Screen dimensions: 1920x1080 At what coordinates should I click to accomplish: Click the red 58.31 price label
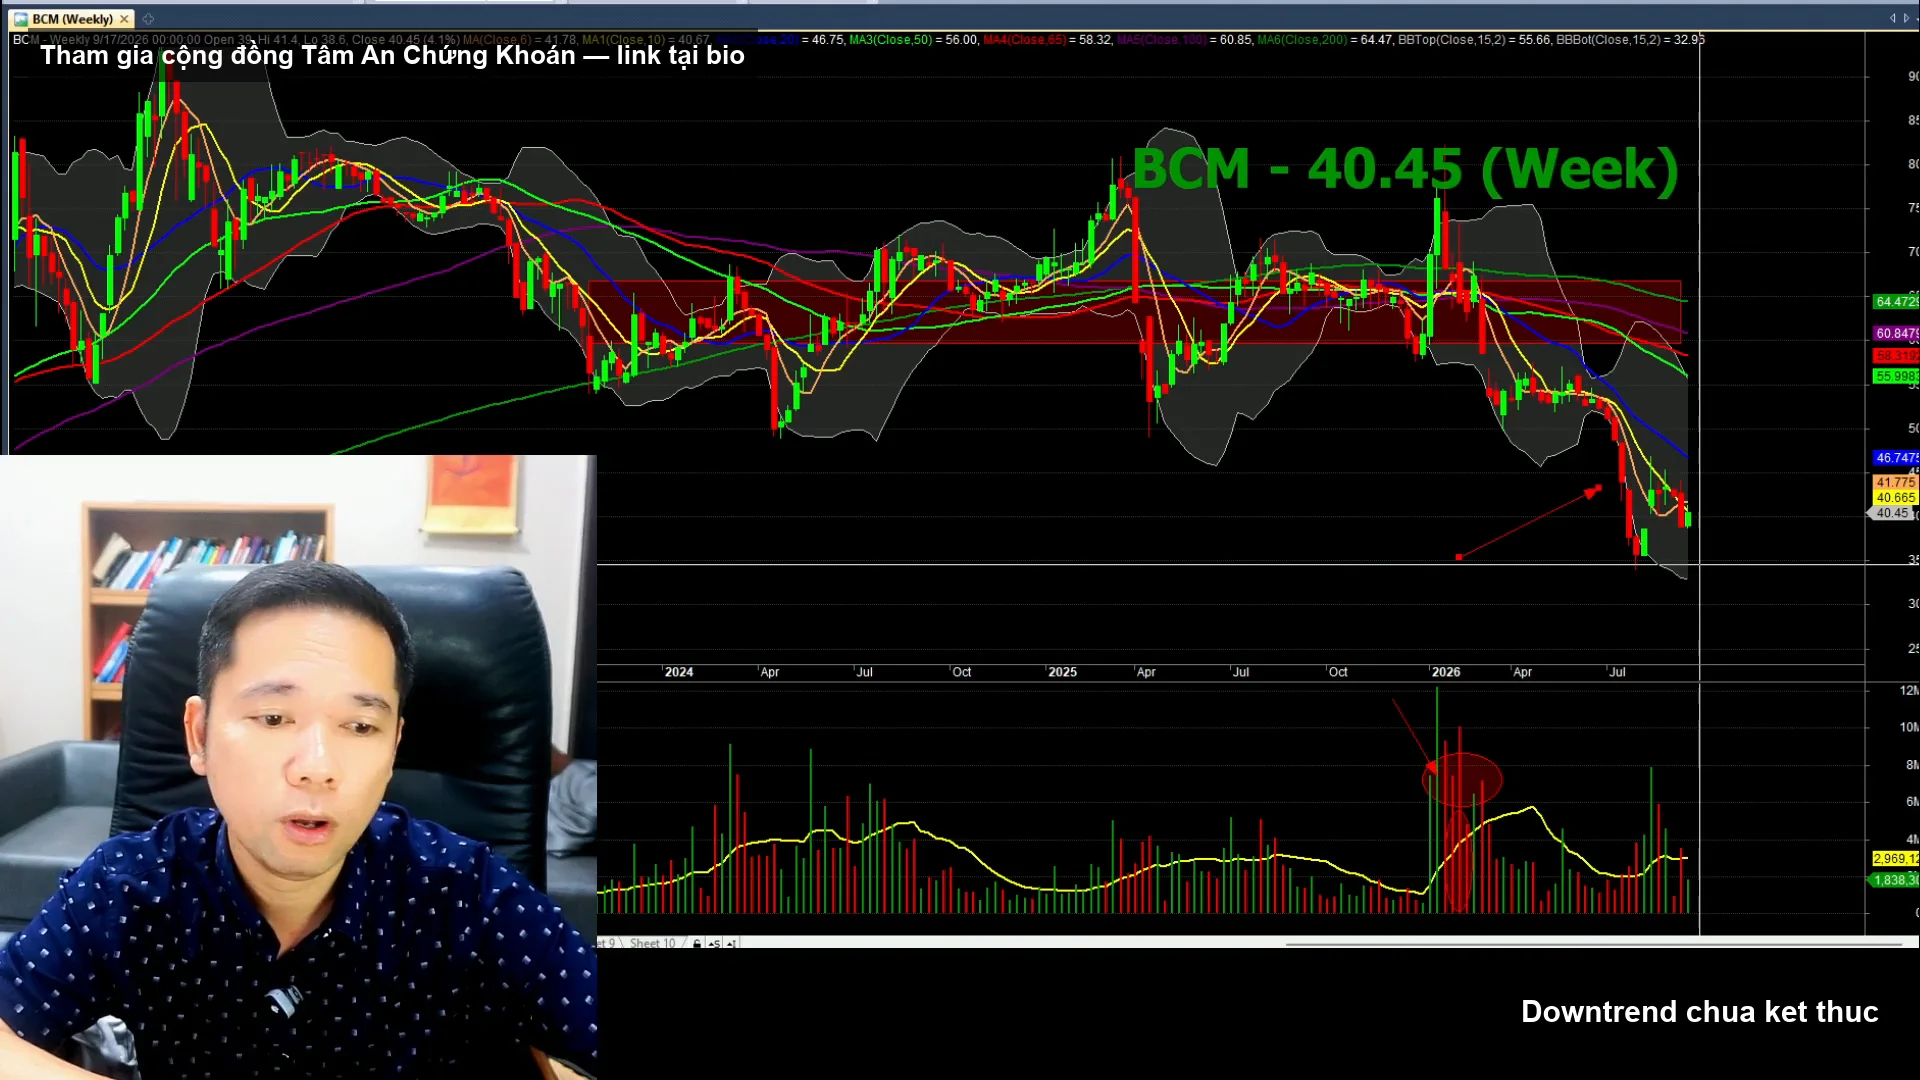coord(1896,355)
